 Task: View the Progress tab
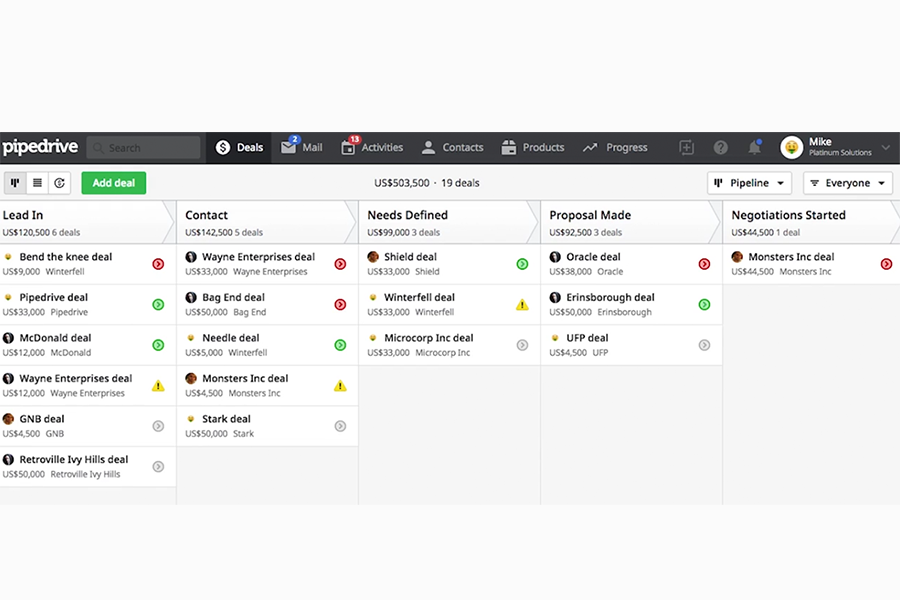615,148
